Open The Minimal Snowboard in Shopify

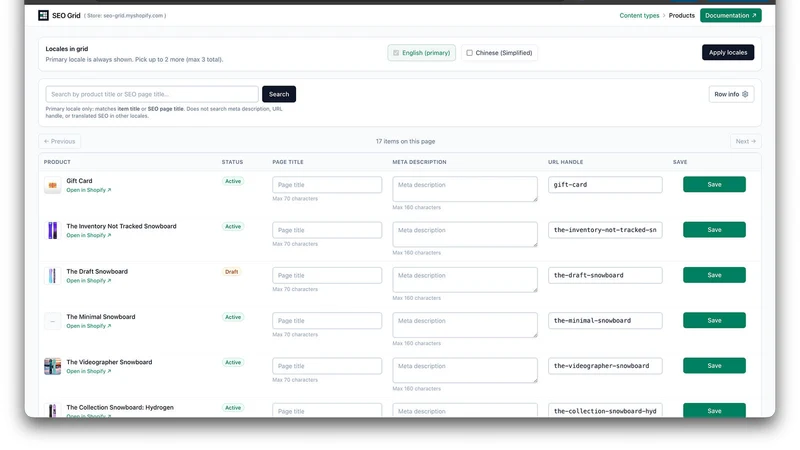[x=88, y=326]
